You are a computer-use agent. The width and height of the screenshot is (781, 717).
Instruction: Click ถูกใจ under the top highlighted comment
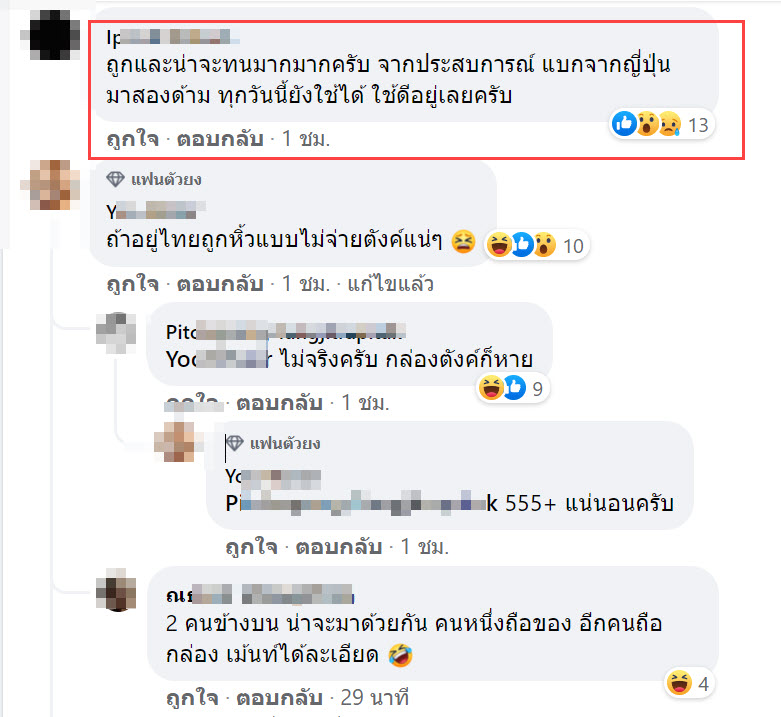click(132, 138)
